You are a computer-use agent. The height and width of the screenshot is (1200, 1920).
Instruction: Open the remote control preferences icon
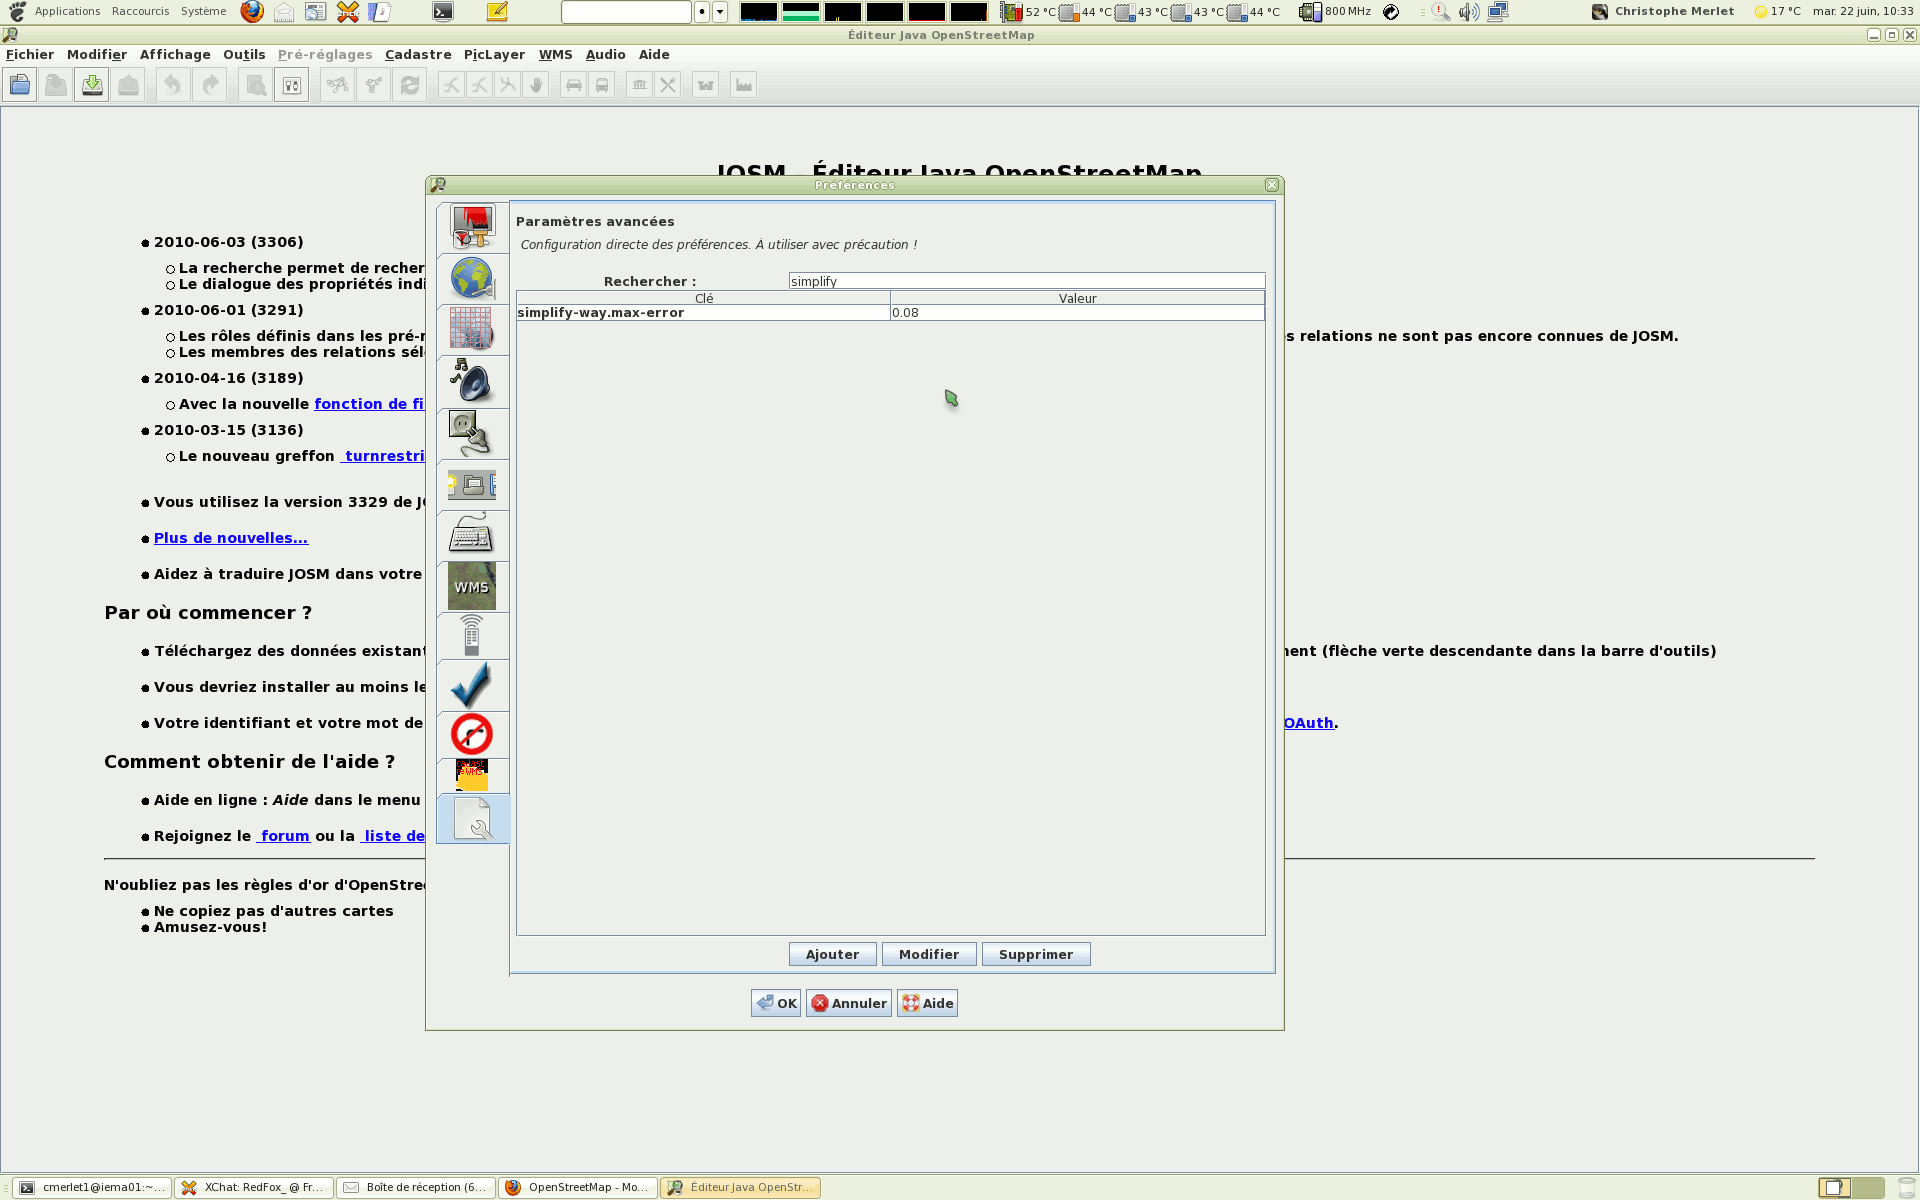point(472,636)
